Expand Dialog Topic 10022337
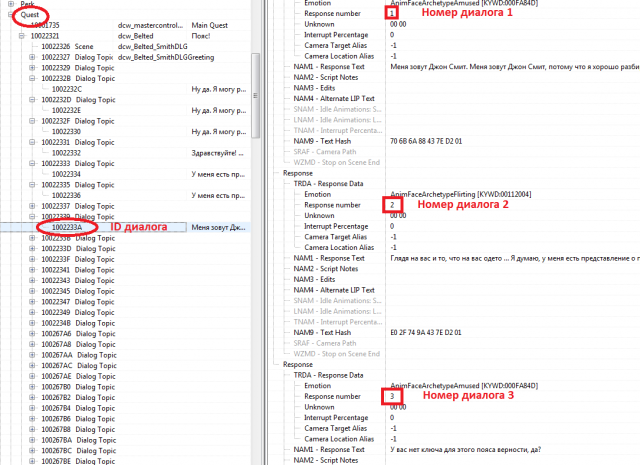This screenshot has width=640, height=465. [33, 206]
